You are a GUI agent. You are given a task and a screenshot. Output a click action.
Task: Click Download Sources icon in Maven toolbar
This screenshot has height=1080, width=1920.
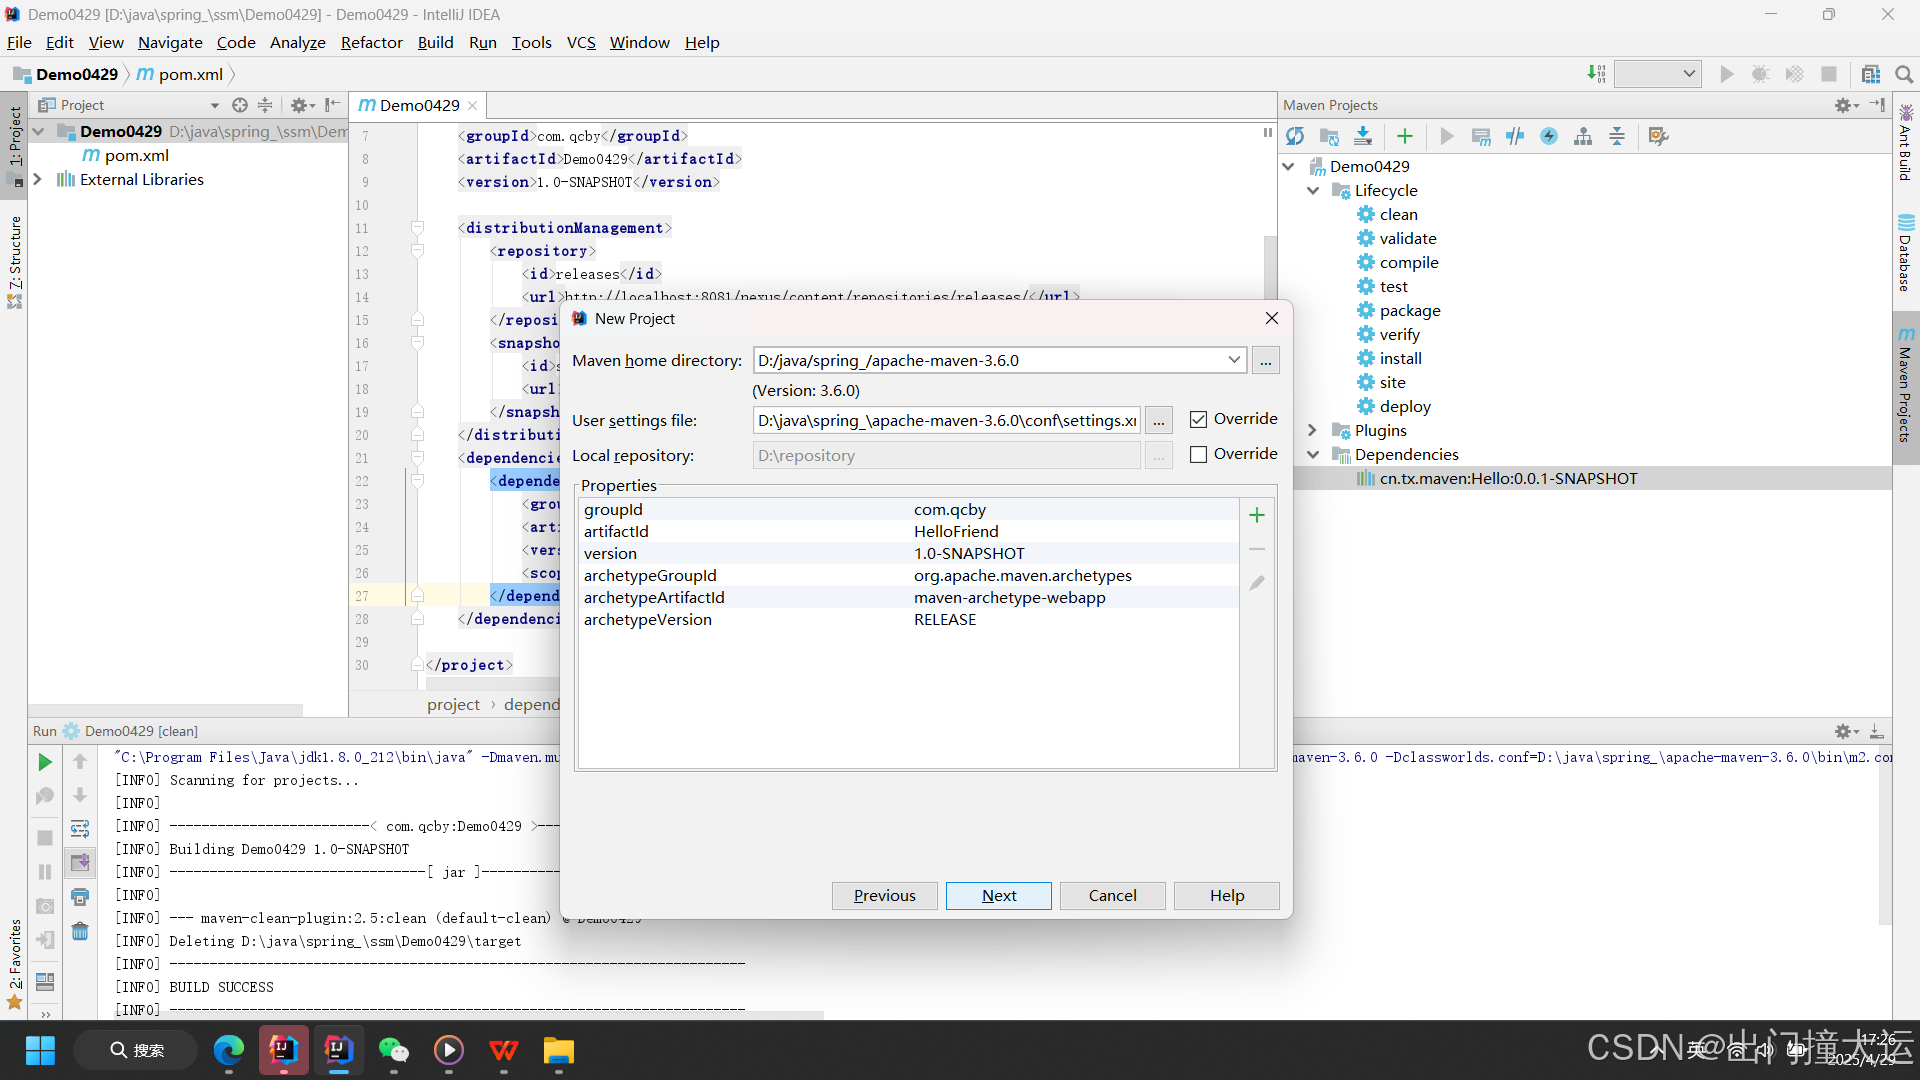1363,136
